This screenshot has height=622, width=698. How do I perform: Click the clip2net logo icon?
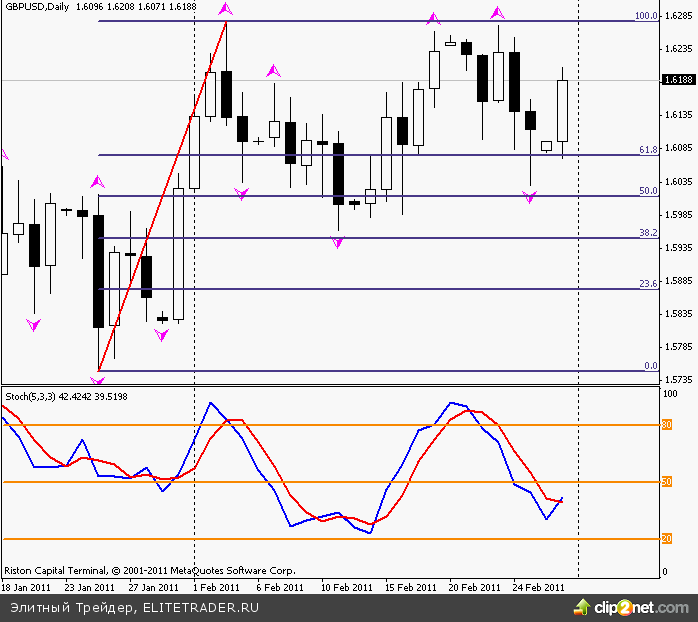tap(581, 606)
